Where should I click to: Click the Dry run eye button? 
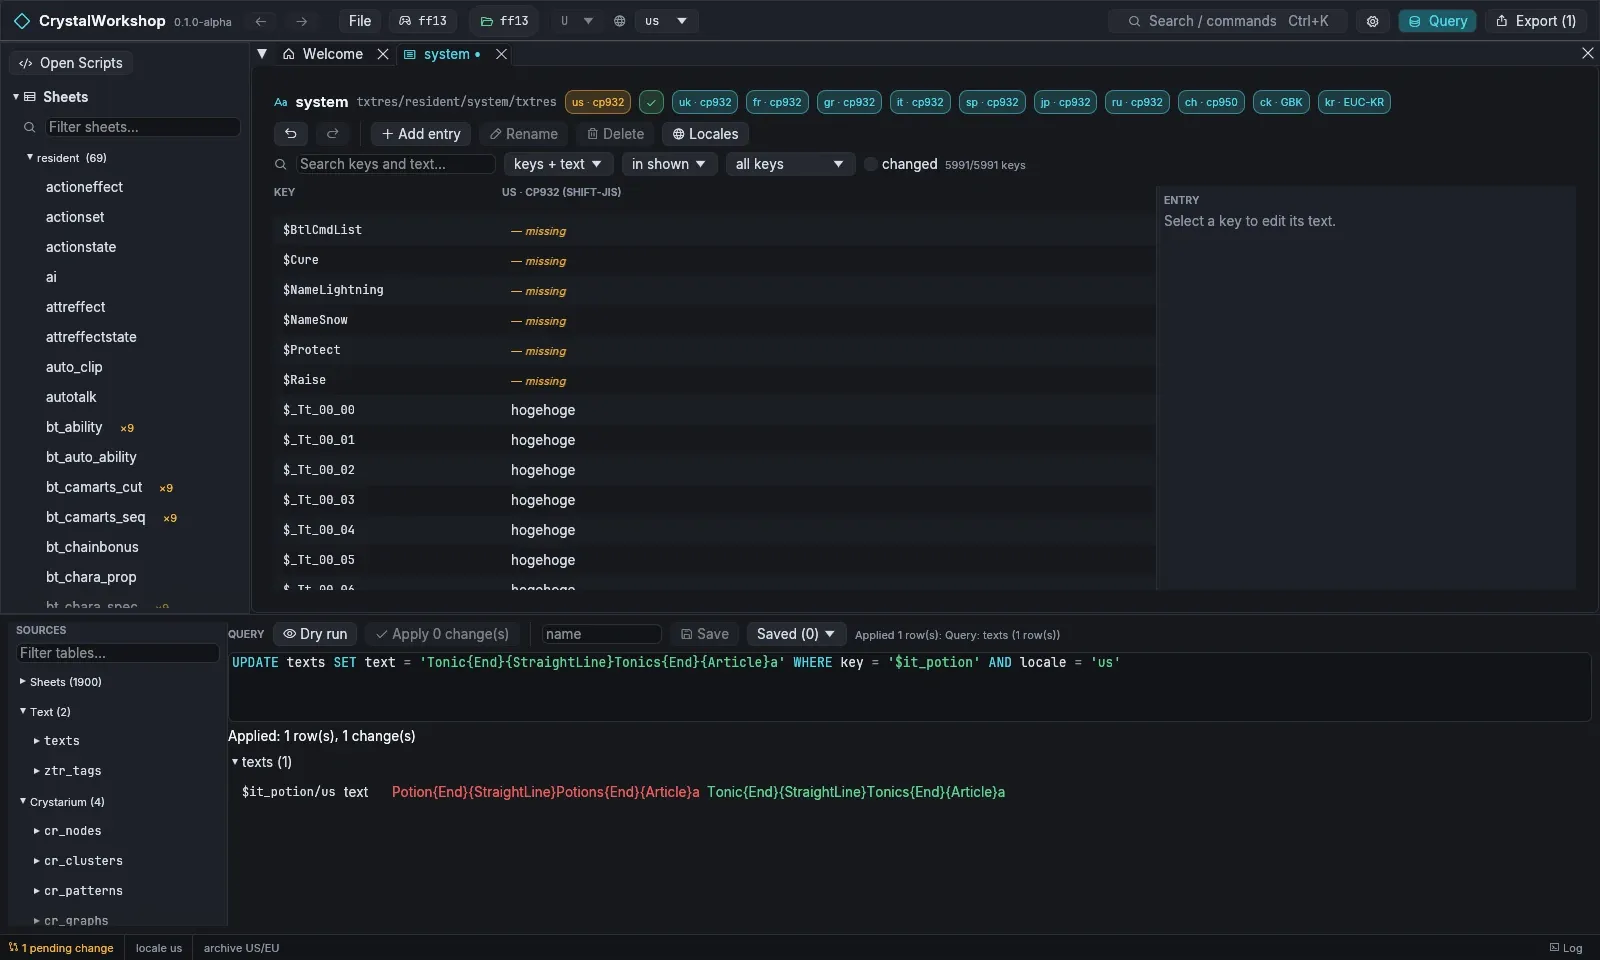(x=315, y=634)
